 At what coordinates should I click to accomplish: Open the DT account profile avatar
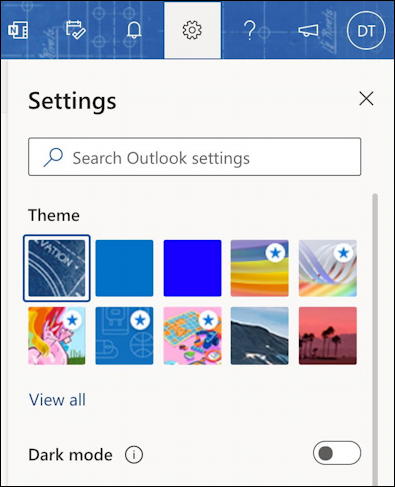point(366,31)
